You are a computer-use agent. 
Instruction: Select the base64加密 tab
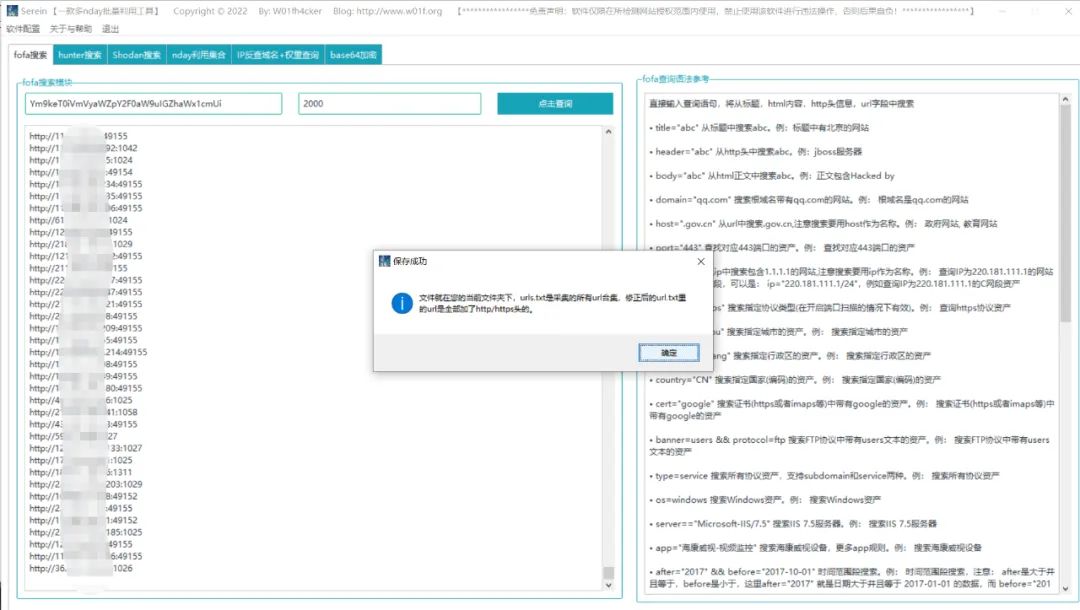pyautogui.click(x=353, y=55)
